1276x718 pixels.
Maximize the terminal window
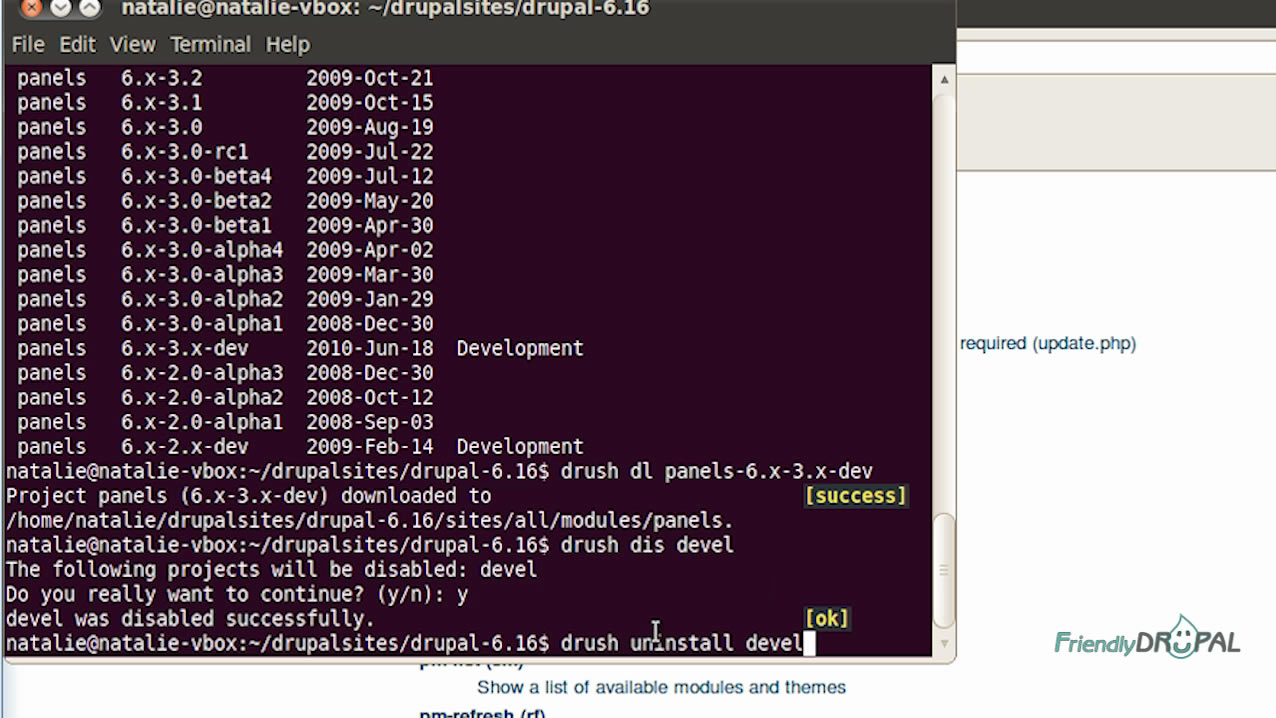click(x=88, y=9)
